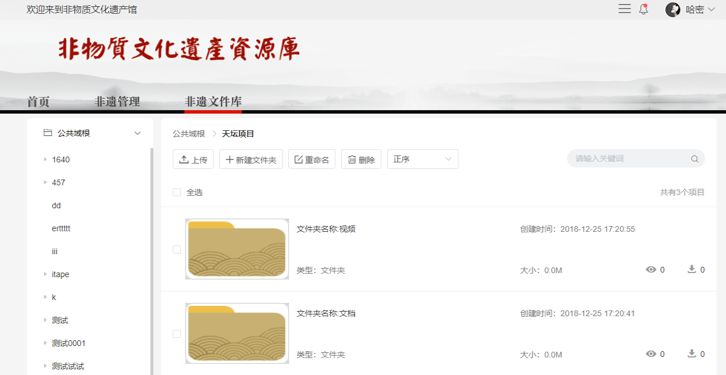Screen dimensions: 726x375
Task: Open the 视频 folder thumbnail
Action: (x=237, y=249)
